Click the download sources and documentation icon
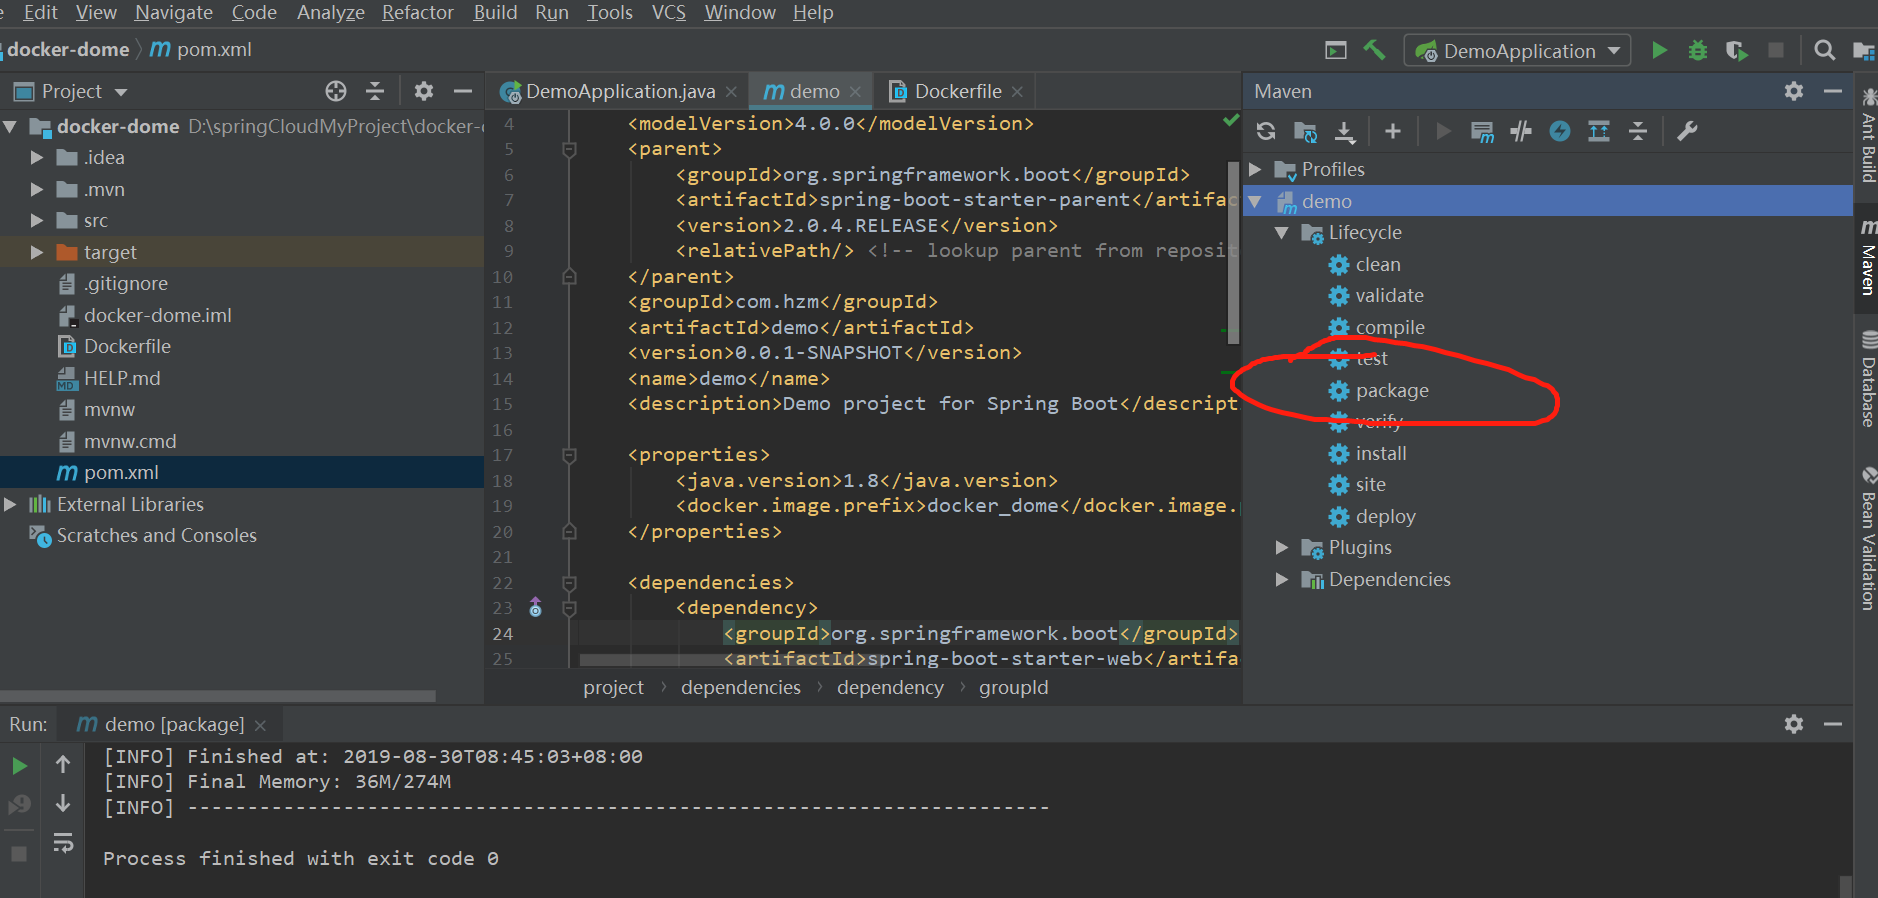The height and width of the screenshot is (898, 1878). [1345, 131]
